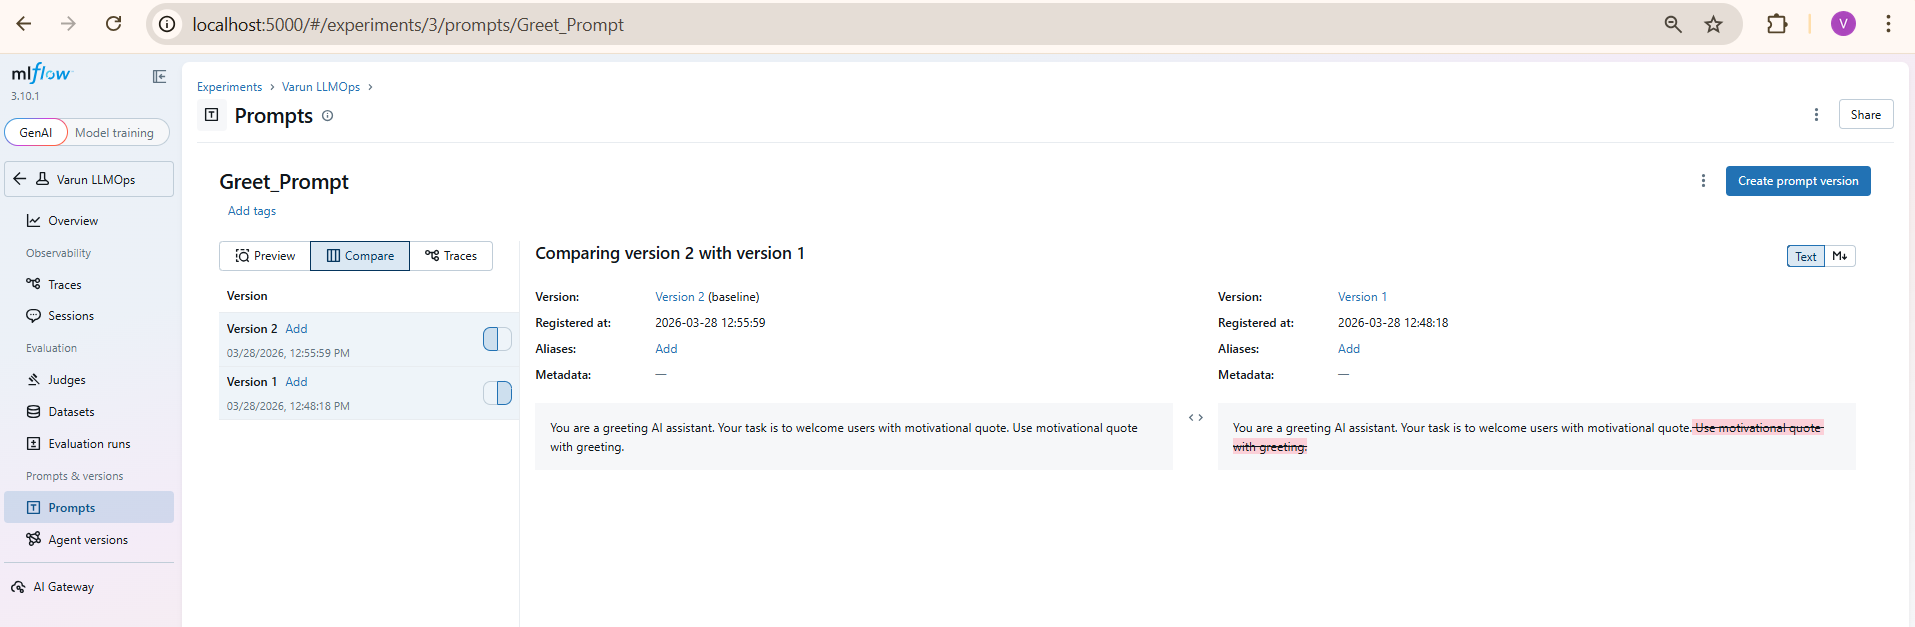Screen dimensions: 1915x627
Task: Switch to GenAI mode
Action: click(x=36, y=132)
